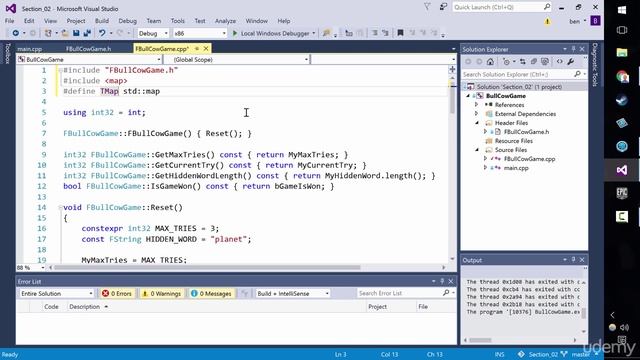This screenshot has height=360, width=640.
Task: Click the Save All toolbar icon
Action: click(x=87, y=33)
